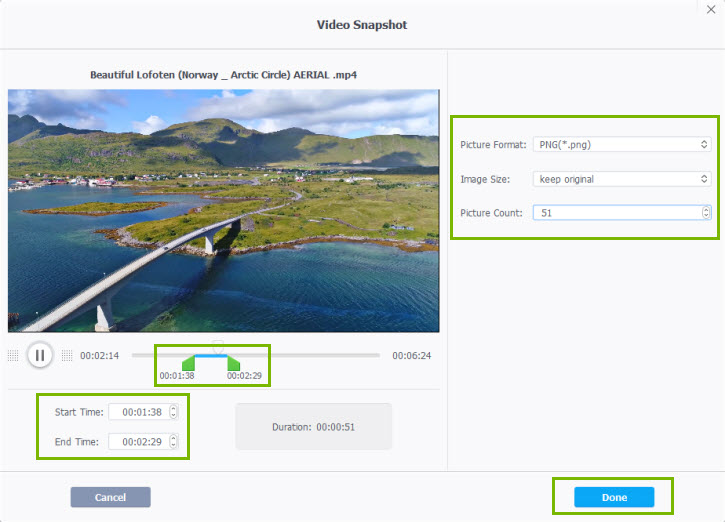Click the Picture Count stepper arrows
725x522 pixels.
click(706, 212)
